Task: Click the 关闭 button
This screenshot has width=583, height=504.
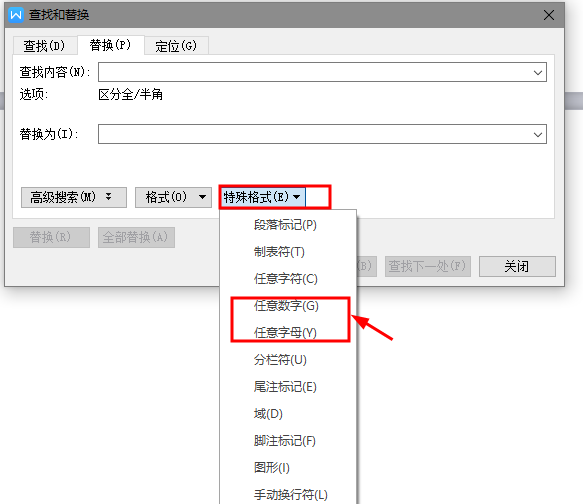Action: coord(517,266)
